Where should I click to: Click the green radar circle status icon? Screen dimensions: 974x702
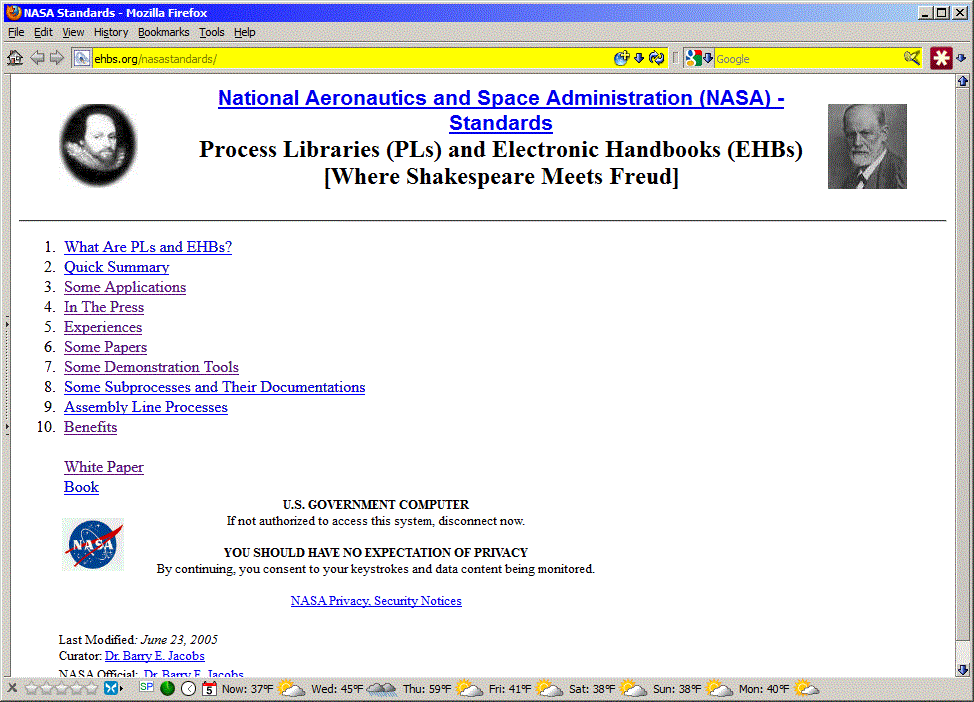pos(167,688)
